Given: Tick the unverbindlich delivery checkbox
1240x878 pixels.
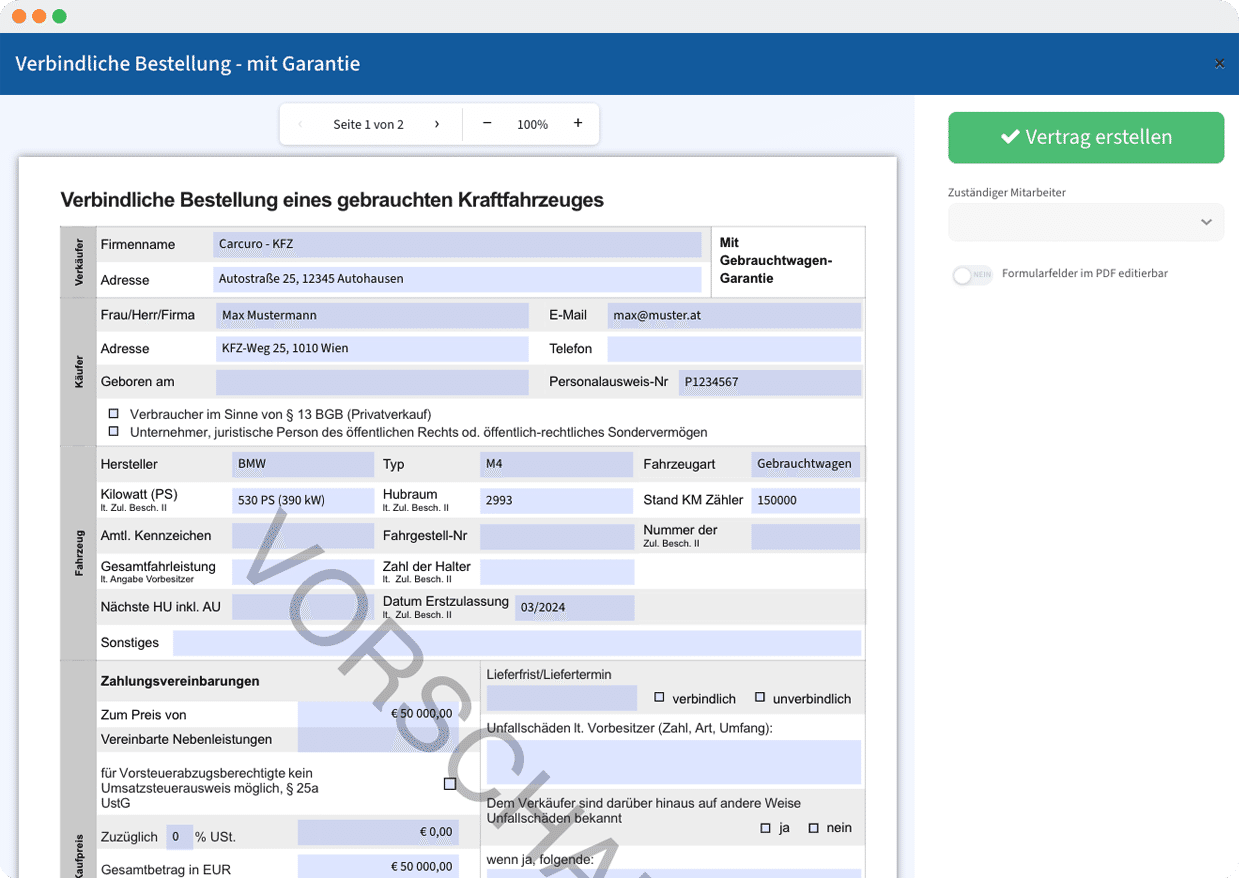Looking at the screenshot, I should coord(760,697).
